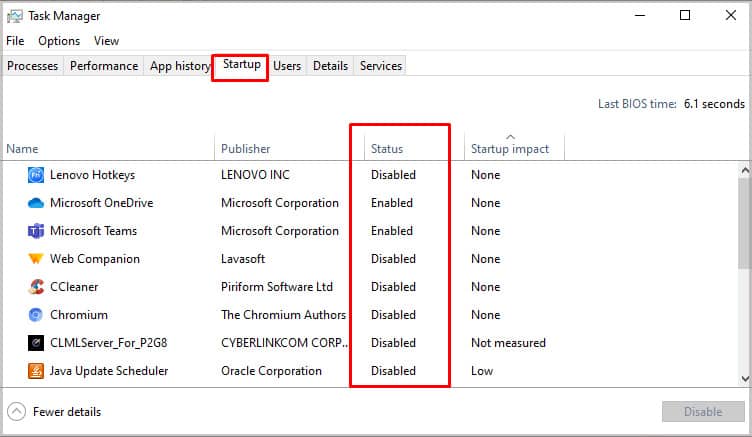
Task: Select the Java Update Scheduler name
Action: coord(109,371)
